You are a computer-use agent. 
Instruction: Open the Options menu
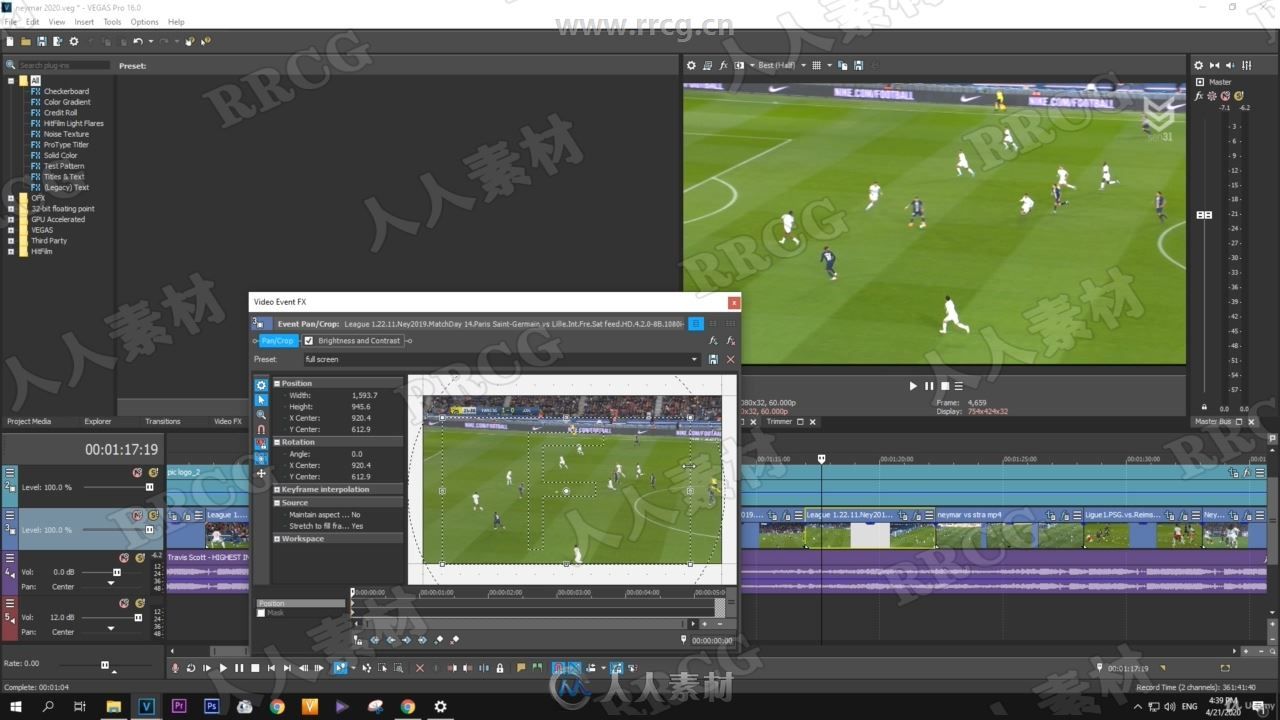[144, 22]
